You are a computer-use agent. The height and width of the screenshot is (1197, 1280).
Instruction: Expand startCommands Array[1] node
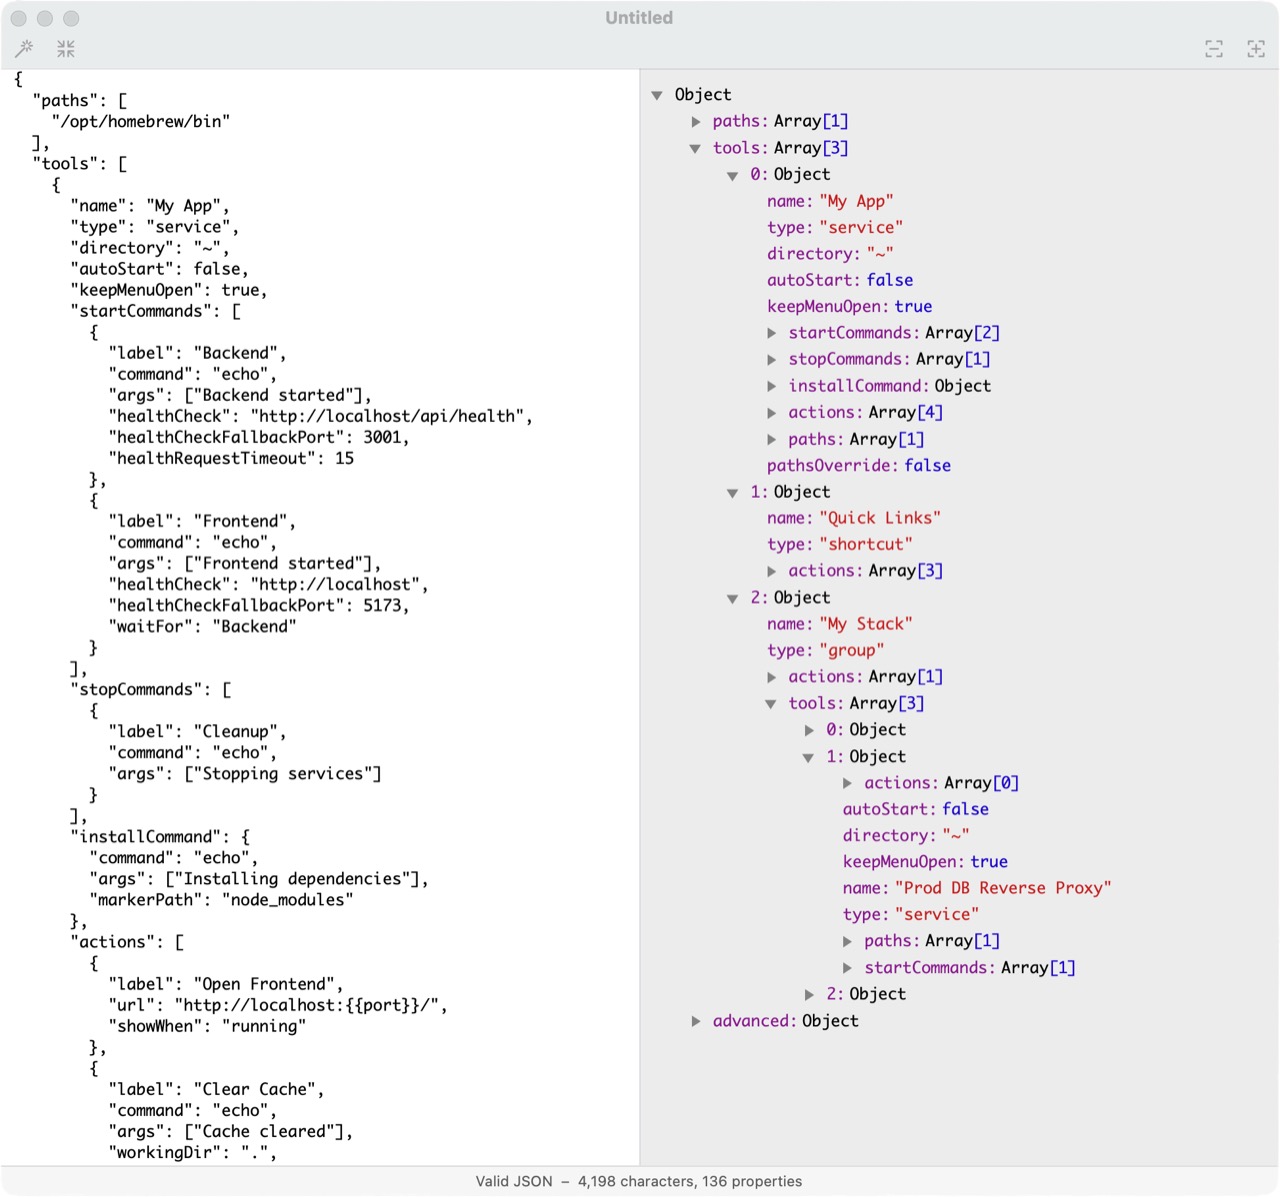click(848, 968)
